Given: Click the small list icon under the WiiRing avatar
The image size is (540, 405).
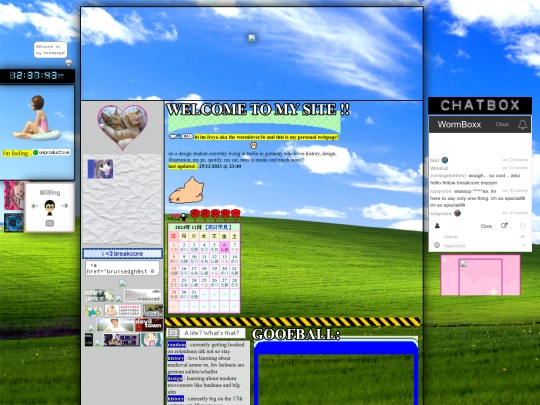Looking at the screenshot, I should click(x=50, y=223).
